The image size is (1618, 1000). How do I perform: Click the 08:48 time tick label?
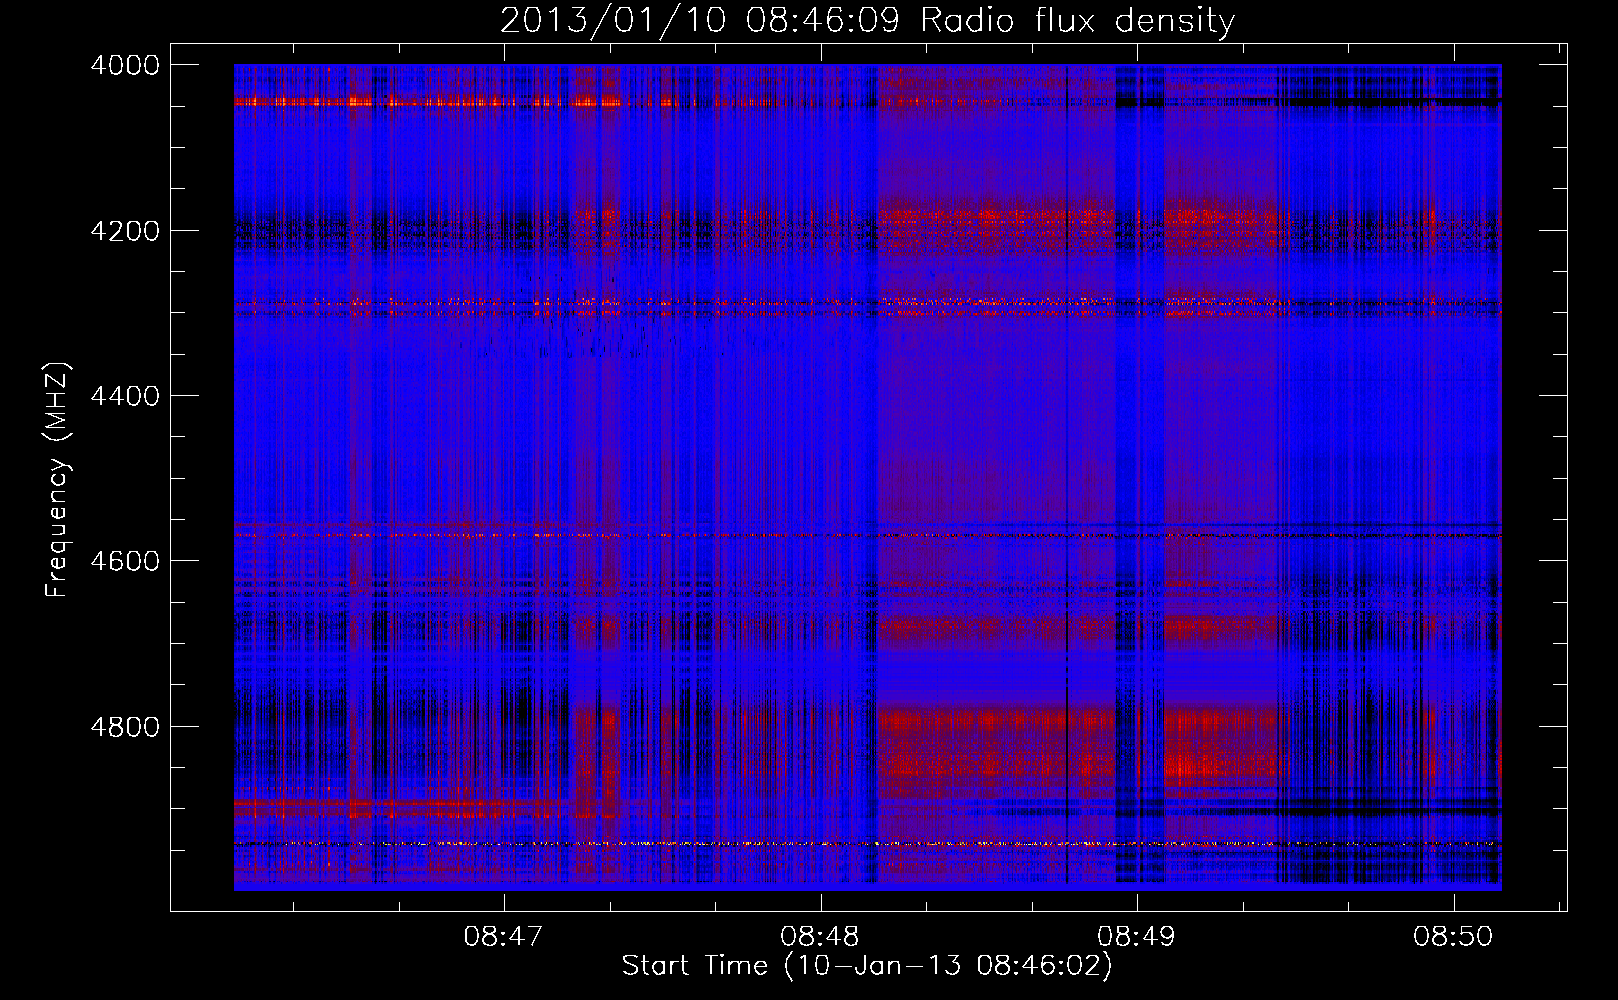(820, 936)
